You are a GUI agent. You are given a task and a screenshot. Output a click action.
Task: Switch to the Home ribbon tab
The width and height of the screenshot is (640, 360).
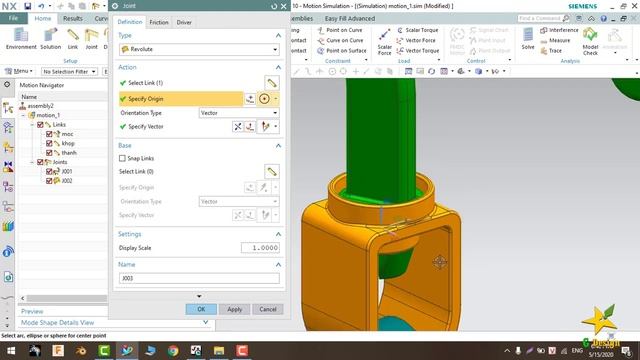point(42,18)
